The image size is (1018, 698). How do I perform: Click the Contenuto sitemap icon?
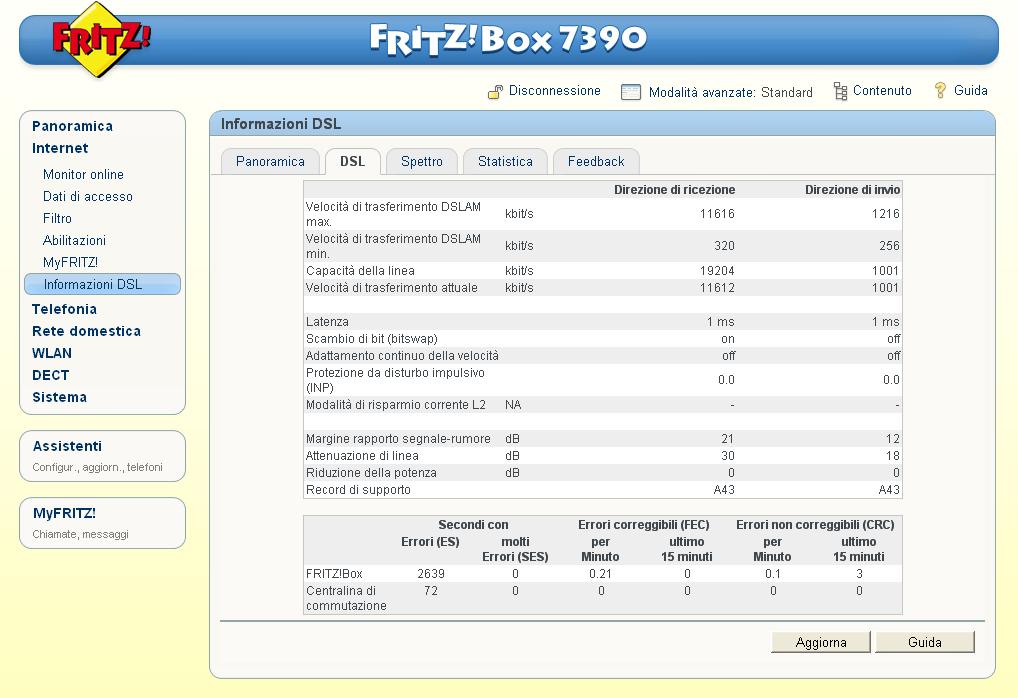coord(840,92)
